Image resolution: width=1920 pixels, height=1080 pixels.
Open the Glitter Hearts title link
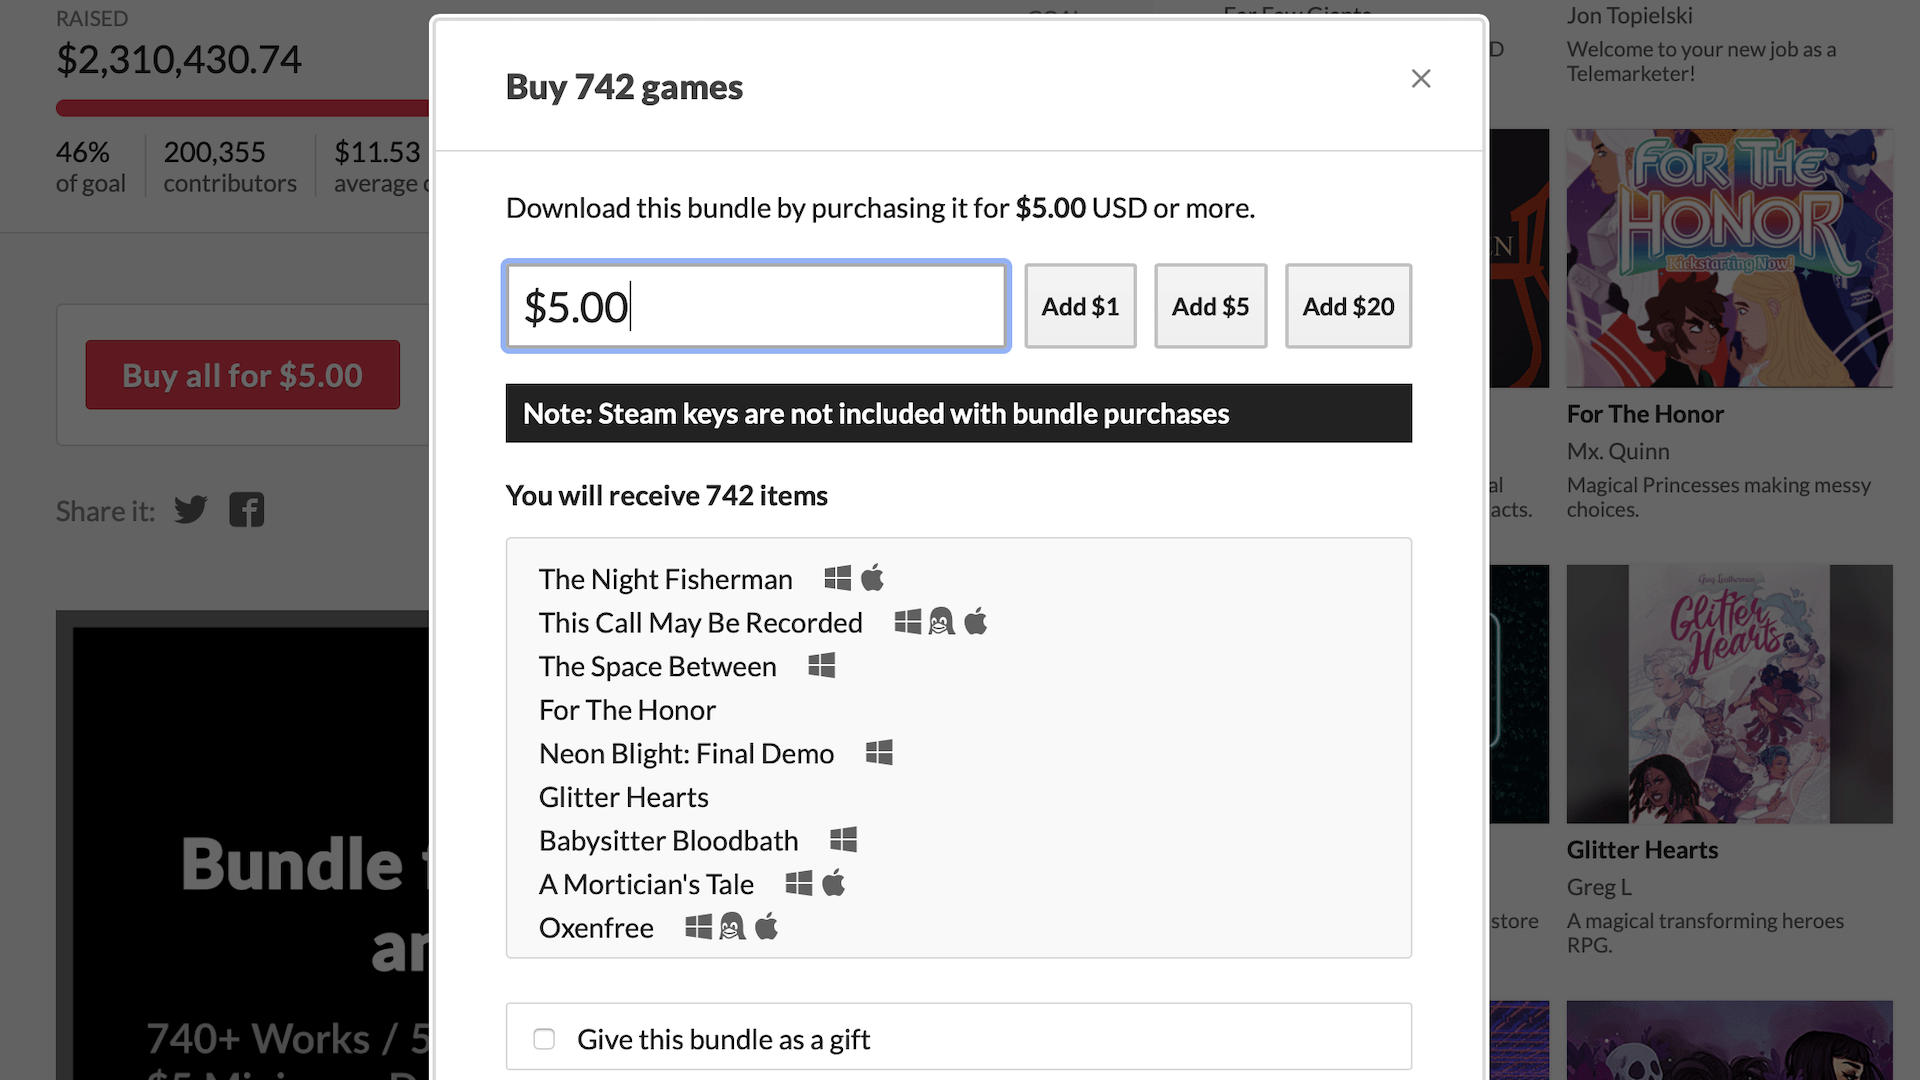pos(1642,850)
